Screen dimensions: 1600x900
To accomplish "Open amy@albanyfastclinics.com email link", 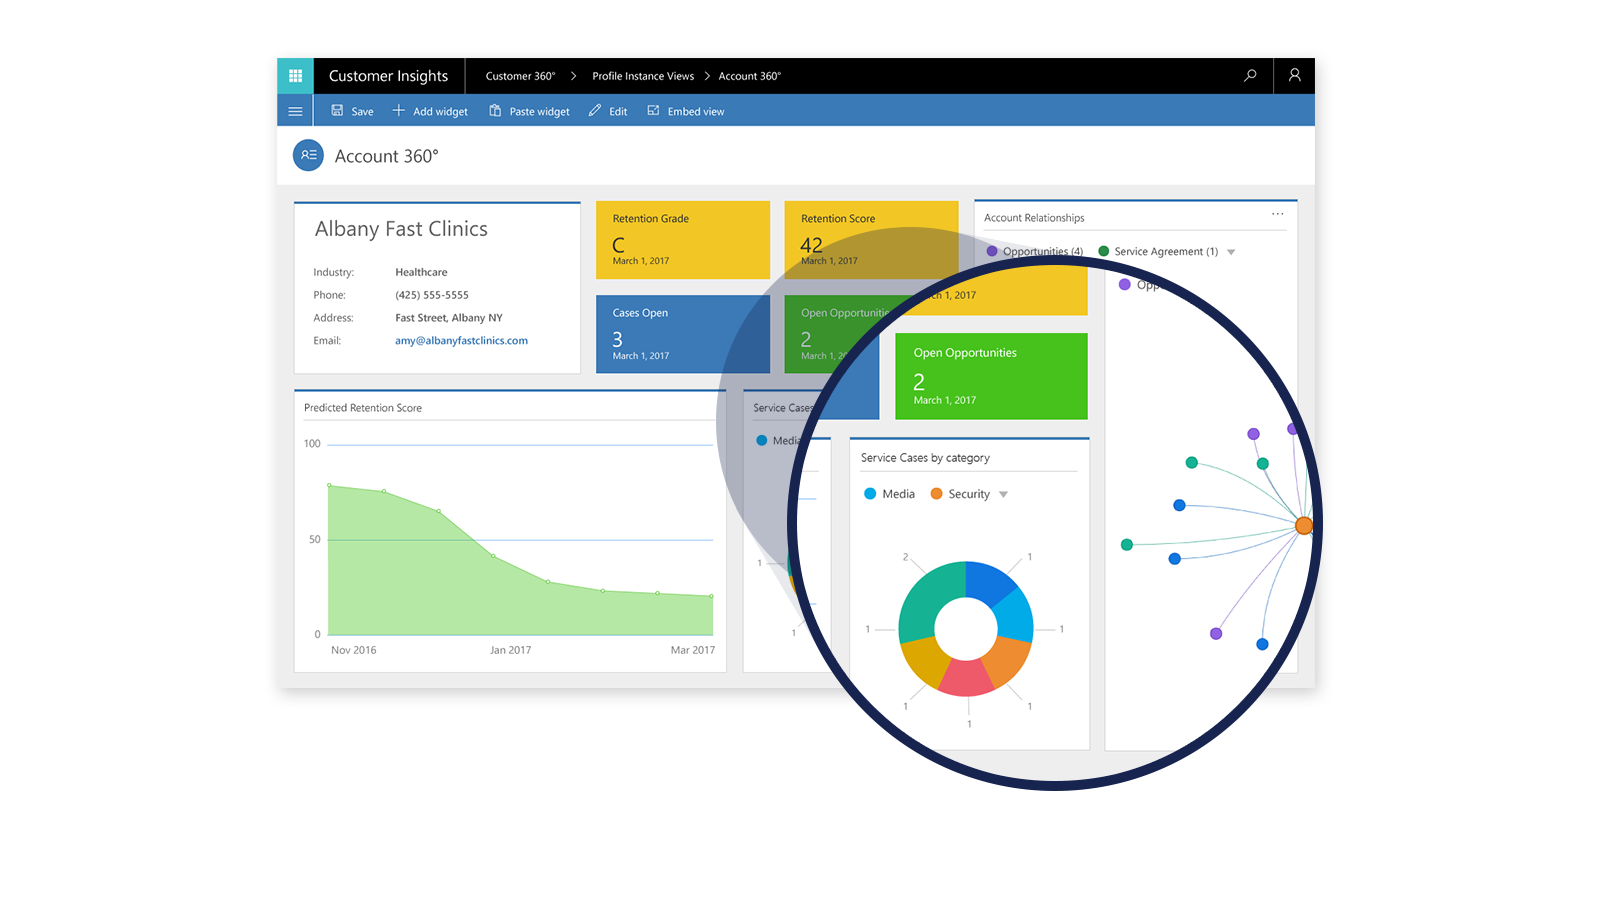I will pyautogui.click(x=461, y=341).
